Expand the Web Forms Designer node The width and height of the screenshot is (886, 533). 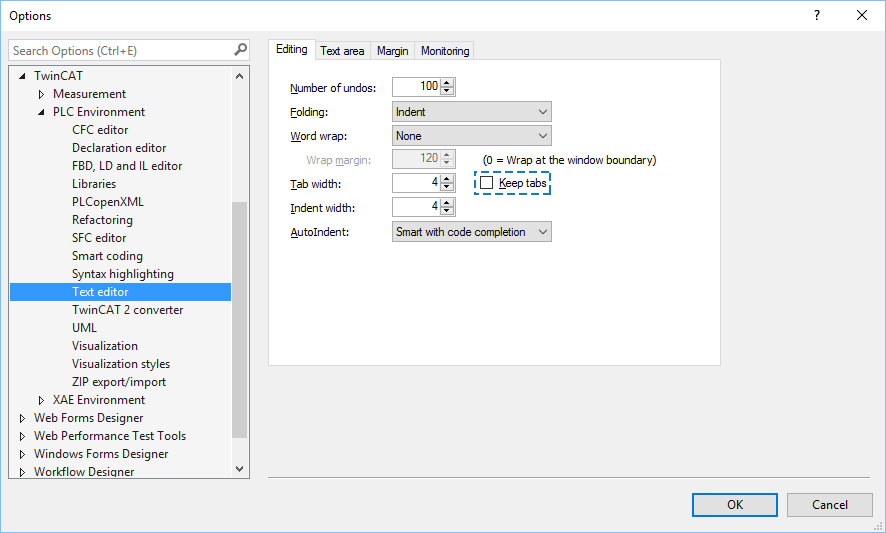tap(23, 418)
